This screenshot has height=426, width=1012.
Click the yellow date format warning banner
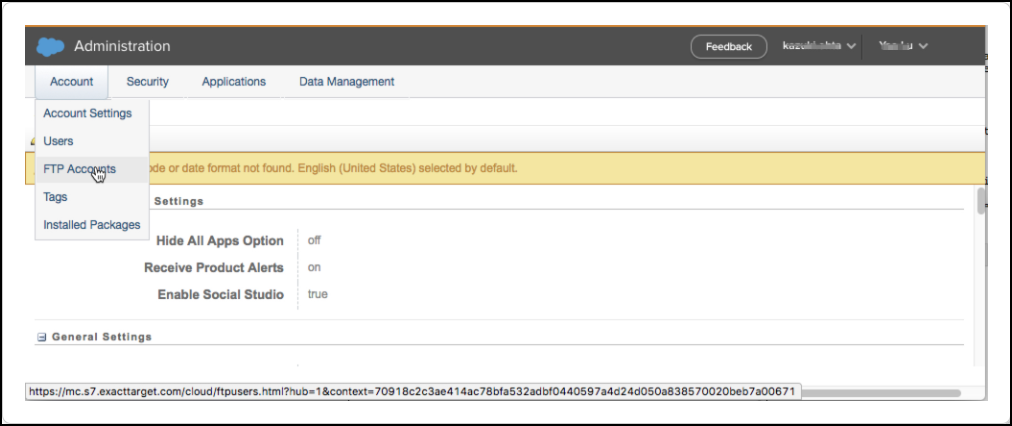pyautogui.click(x=560, y=168)
